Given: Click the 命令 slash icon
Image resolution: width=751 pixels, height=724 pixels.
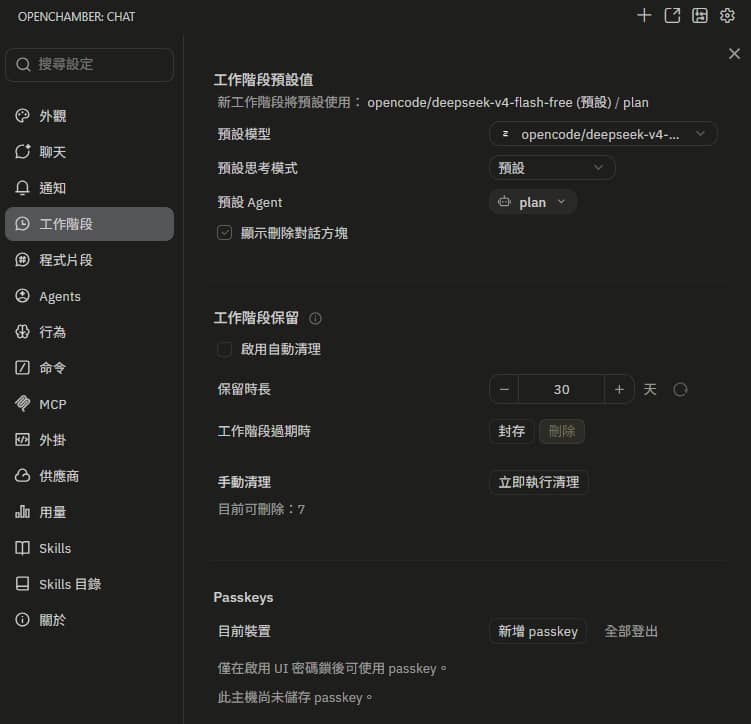Looking at the screenshot, I should tap(22, 367).
